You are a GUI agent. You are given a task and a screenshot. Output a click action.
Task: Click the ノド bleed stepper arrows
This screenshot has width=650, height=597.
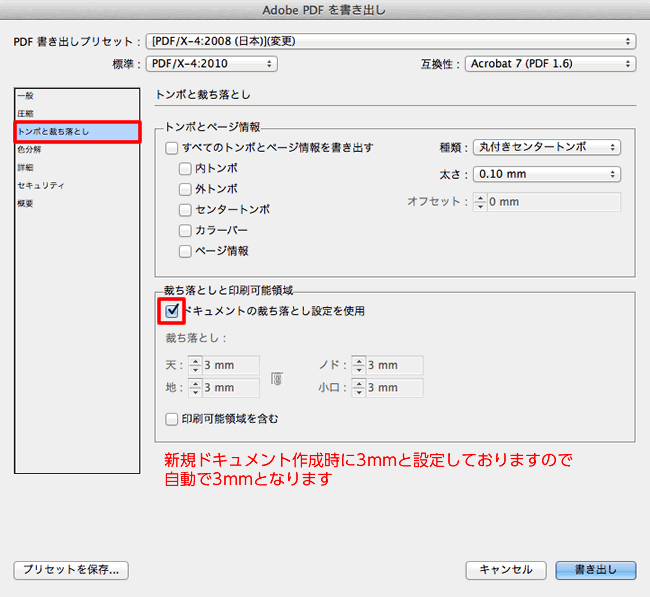point(359,365)
